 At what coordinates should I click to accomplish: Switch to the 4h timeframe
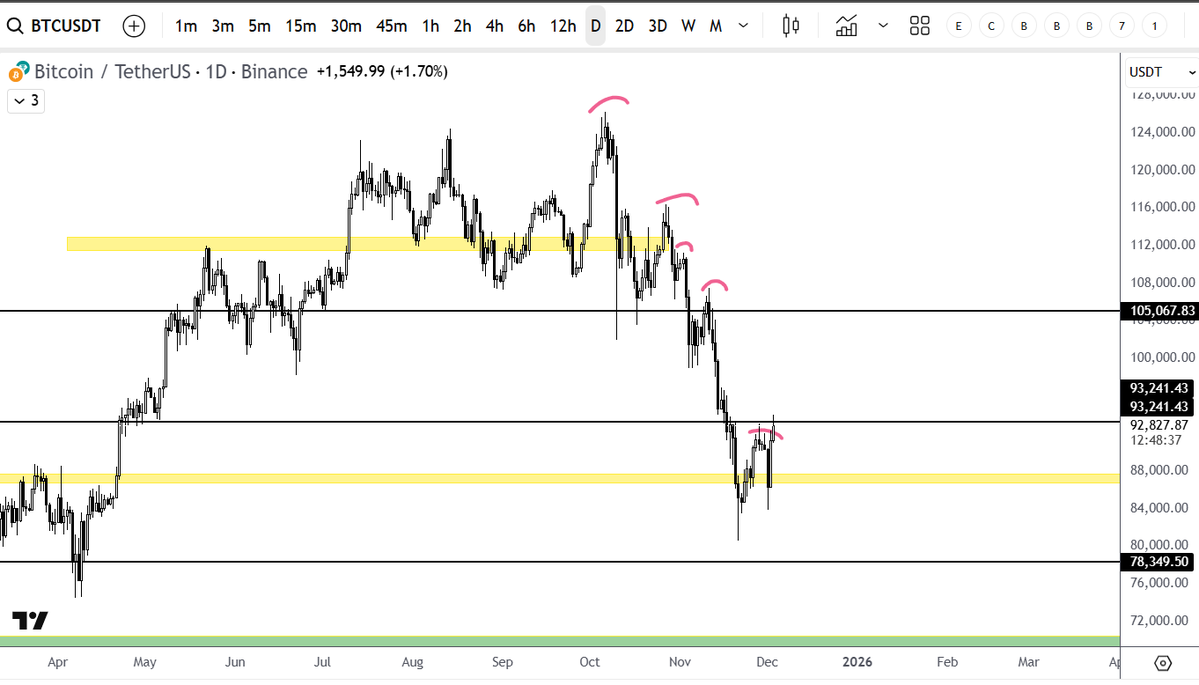point(494,26)
